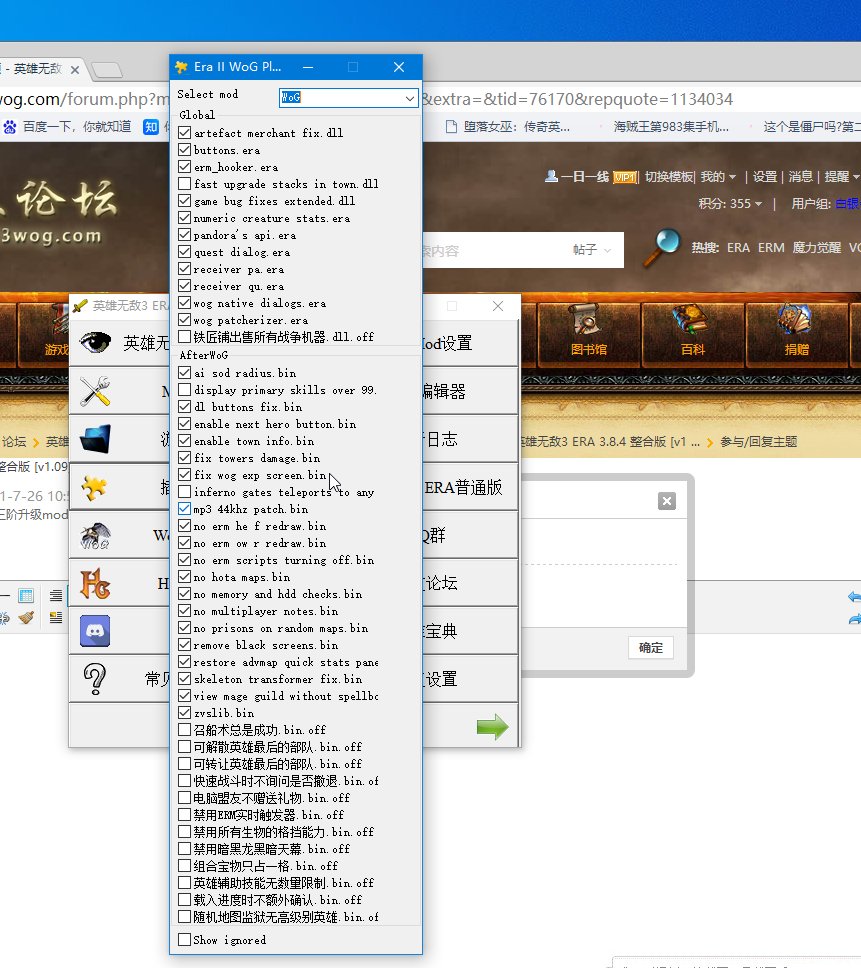Open the yellow puzzle piece plugin entry

click(94, 487)
